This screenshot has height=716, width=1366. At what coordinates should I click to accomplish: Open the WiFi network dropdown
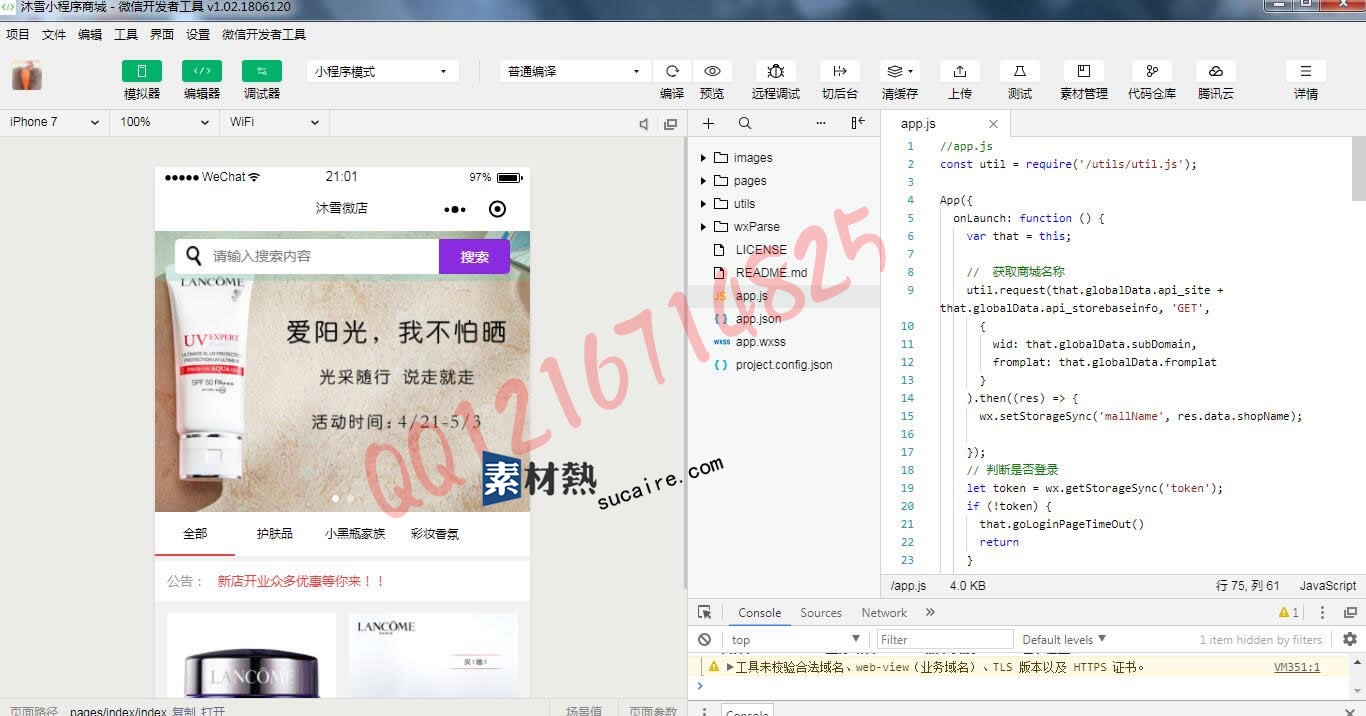pos(275,122)
